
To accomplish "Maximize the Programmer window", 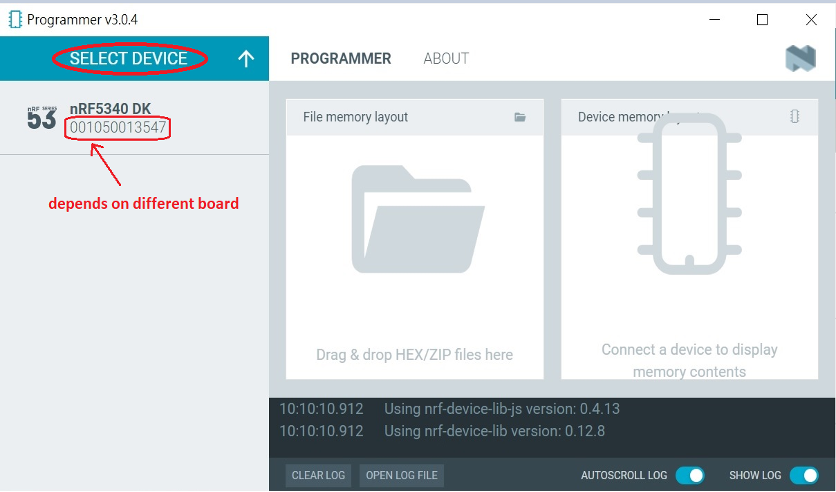I will tap(762, 19).
